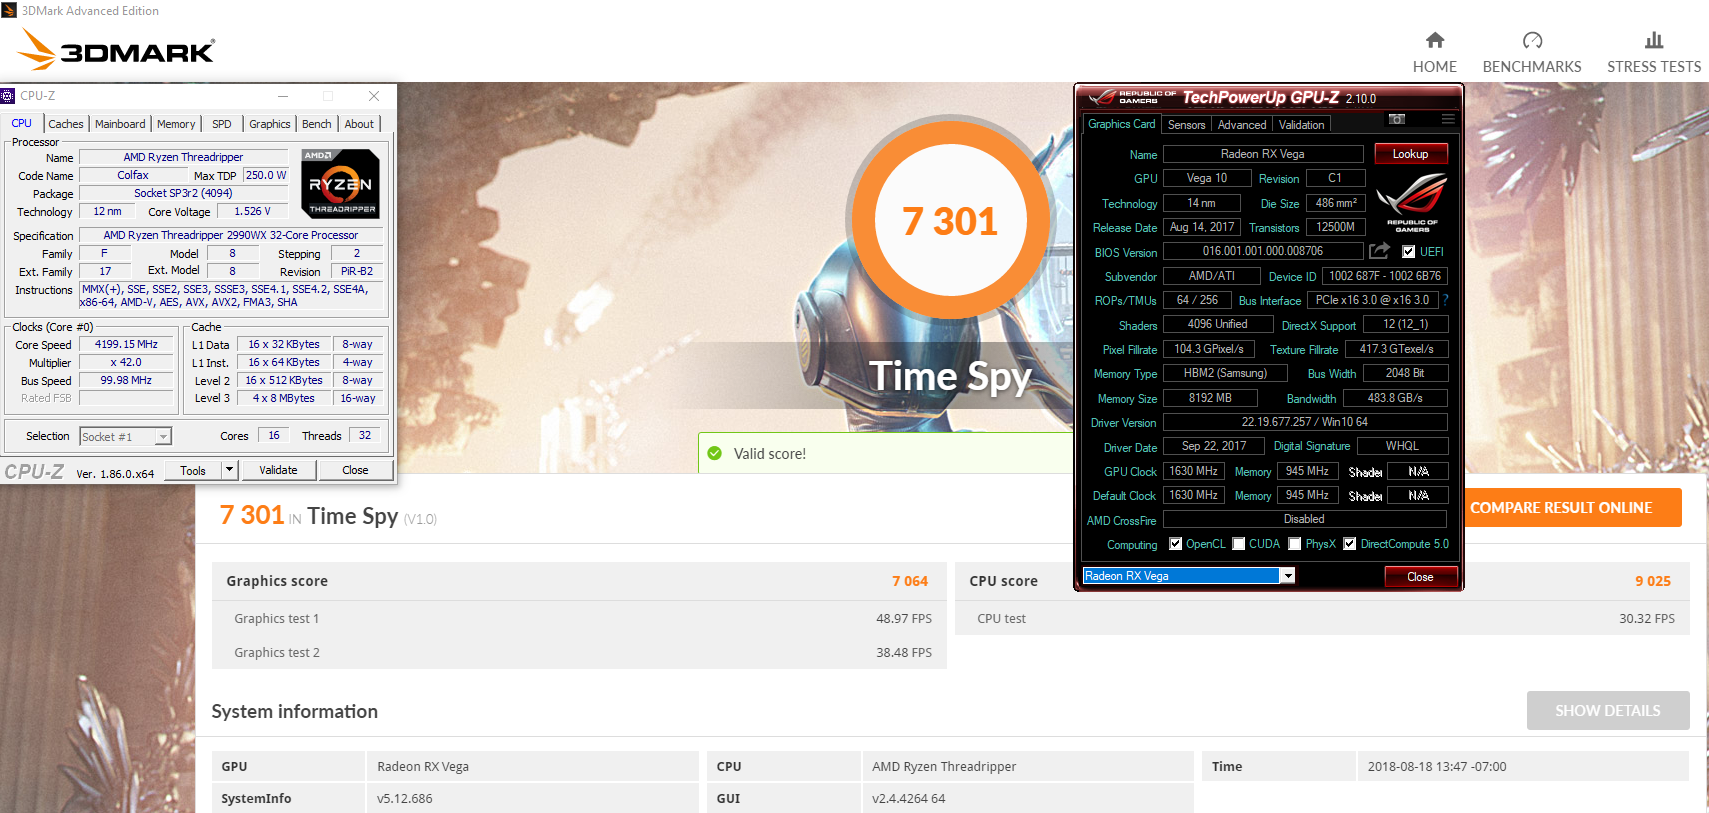Open GPU-Z hamburger menu icon
The height and width of the screenshot is (813, 1709).
click(1447, 119)
